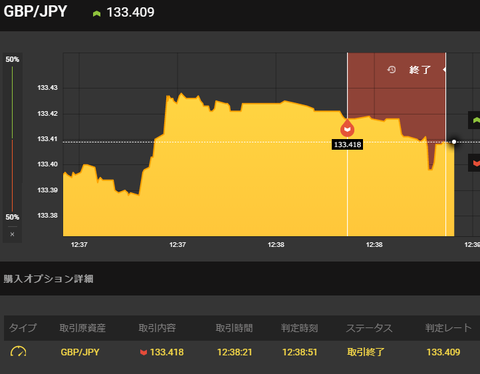Click the red down arrow in 取引内容 cell
Viewport: 480px width, 374px height.
pyautogui.click(x=144, y=353)
